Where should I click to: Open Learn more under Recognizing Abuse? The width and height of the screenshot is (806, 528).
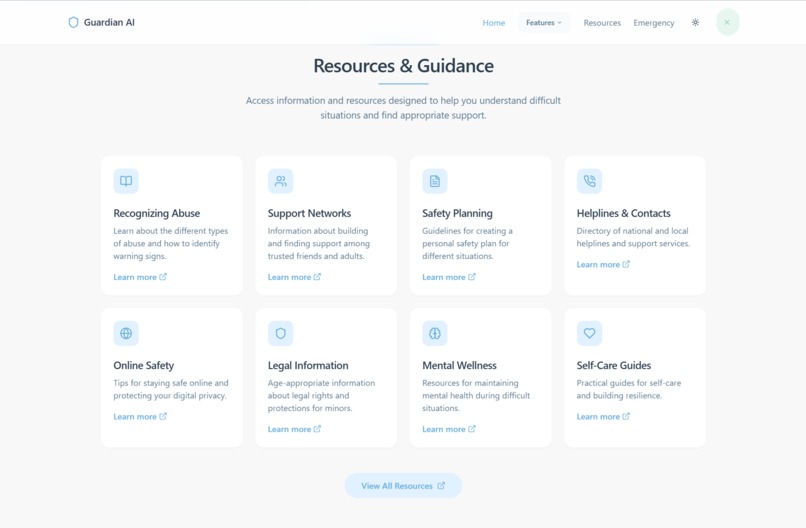140,277
